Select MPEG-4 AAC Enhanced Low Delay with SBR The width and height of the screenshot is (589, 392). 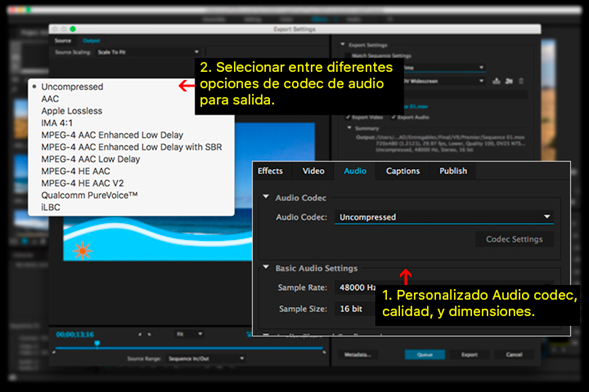(131, 147)
